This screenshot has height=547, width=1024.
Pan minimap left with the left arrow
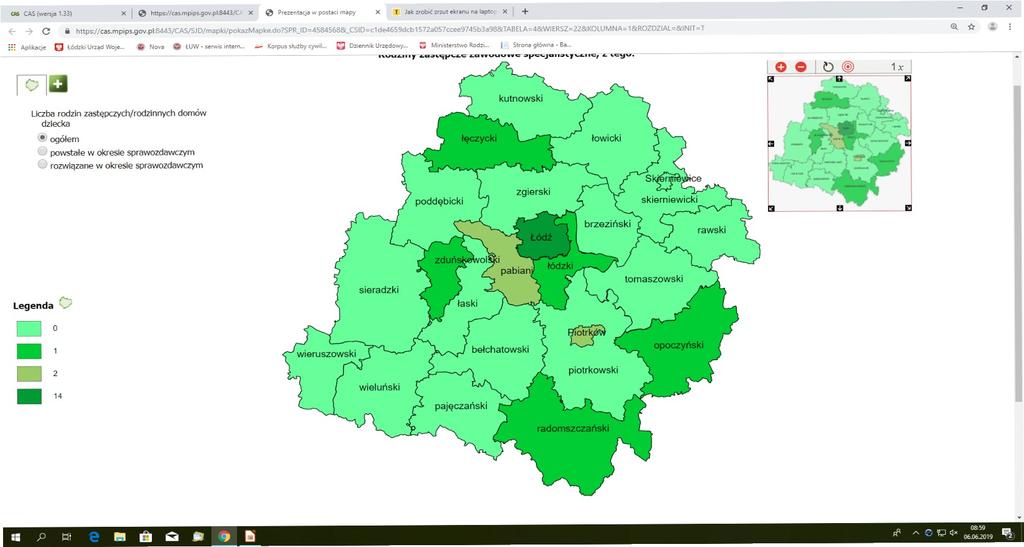[771, 144]
